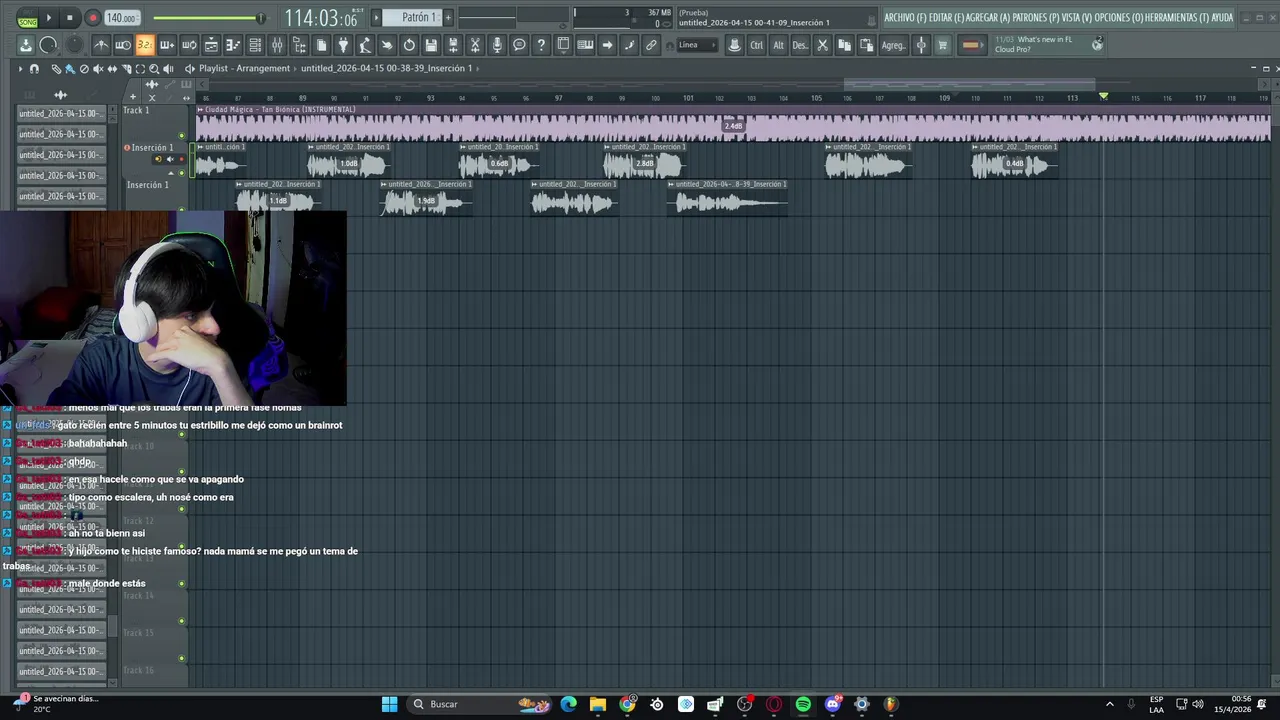Select the playlist Draw pencil tool
The width and height of the screenshot is (1280, 720).
point(56,68)
